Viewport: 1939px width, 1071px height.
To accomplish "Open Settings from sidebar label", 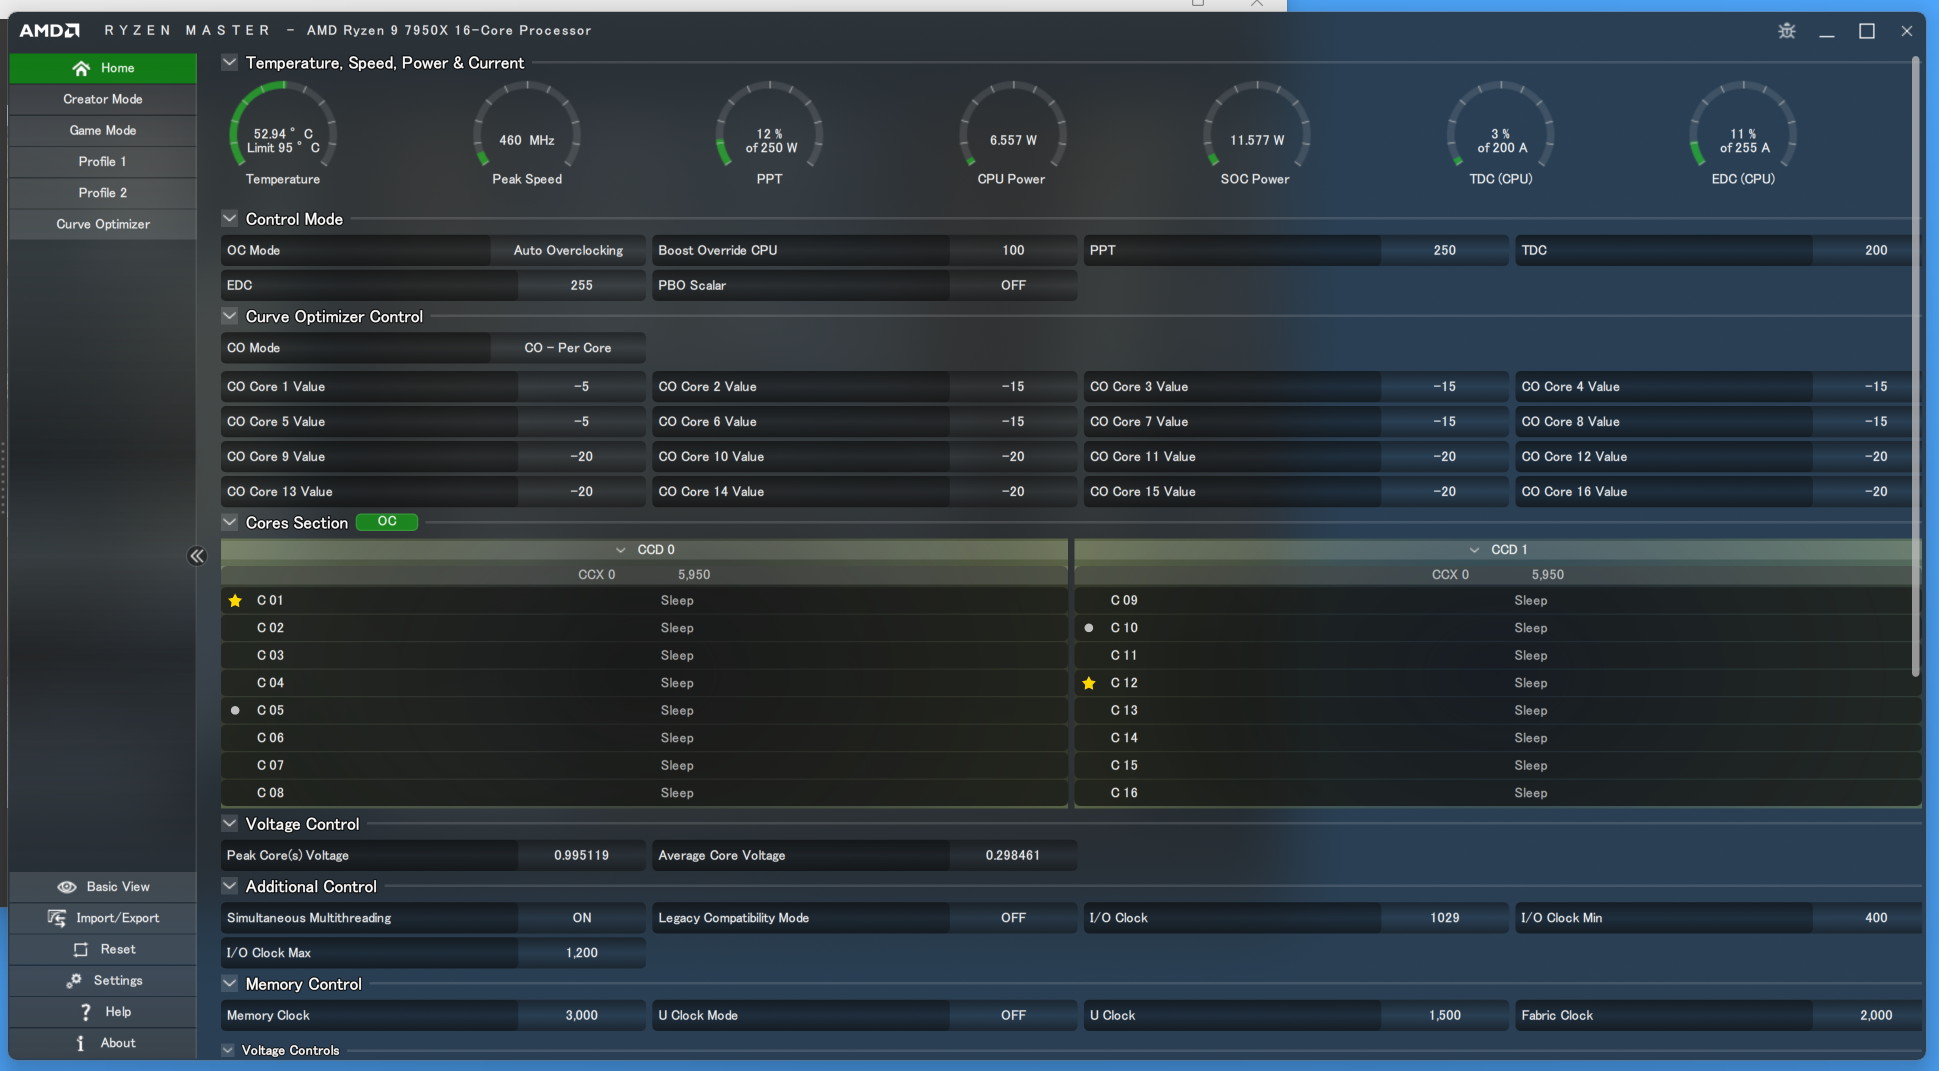I will coord(118,981).
